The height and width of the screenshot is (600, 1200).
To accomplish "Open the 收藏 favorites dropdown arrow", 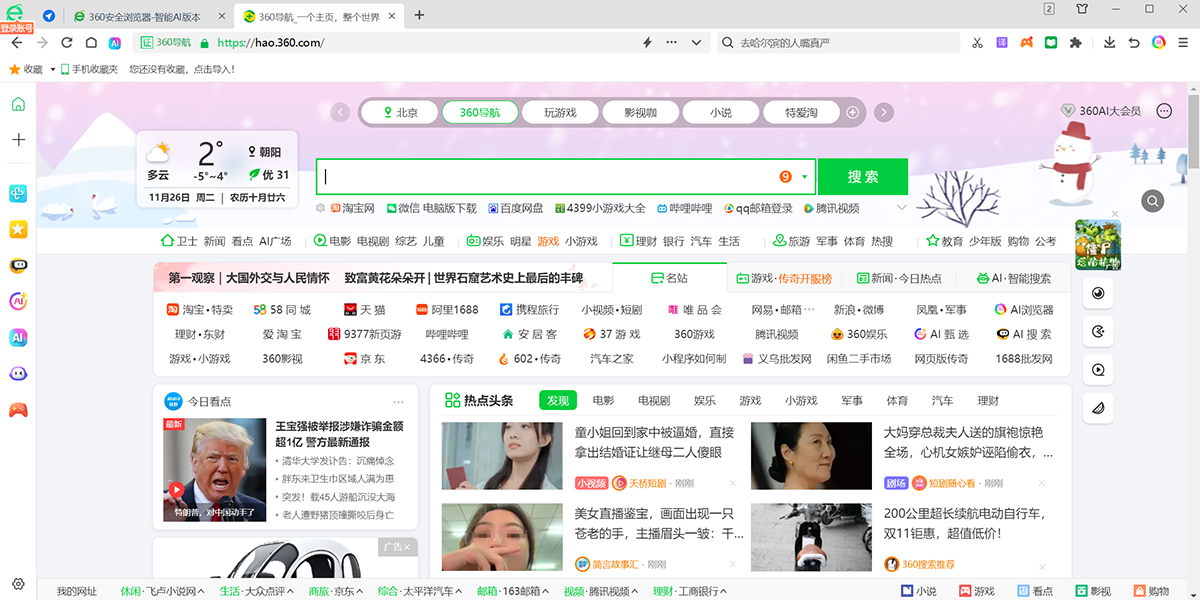I will pyautogui.click(x=51, y=70).
